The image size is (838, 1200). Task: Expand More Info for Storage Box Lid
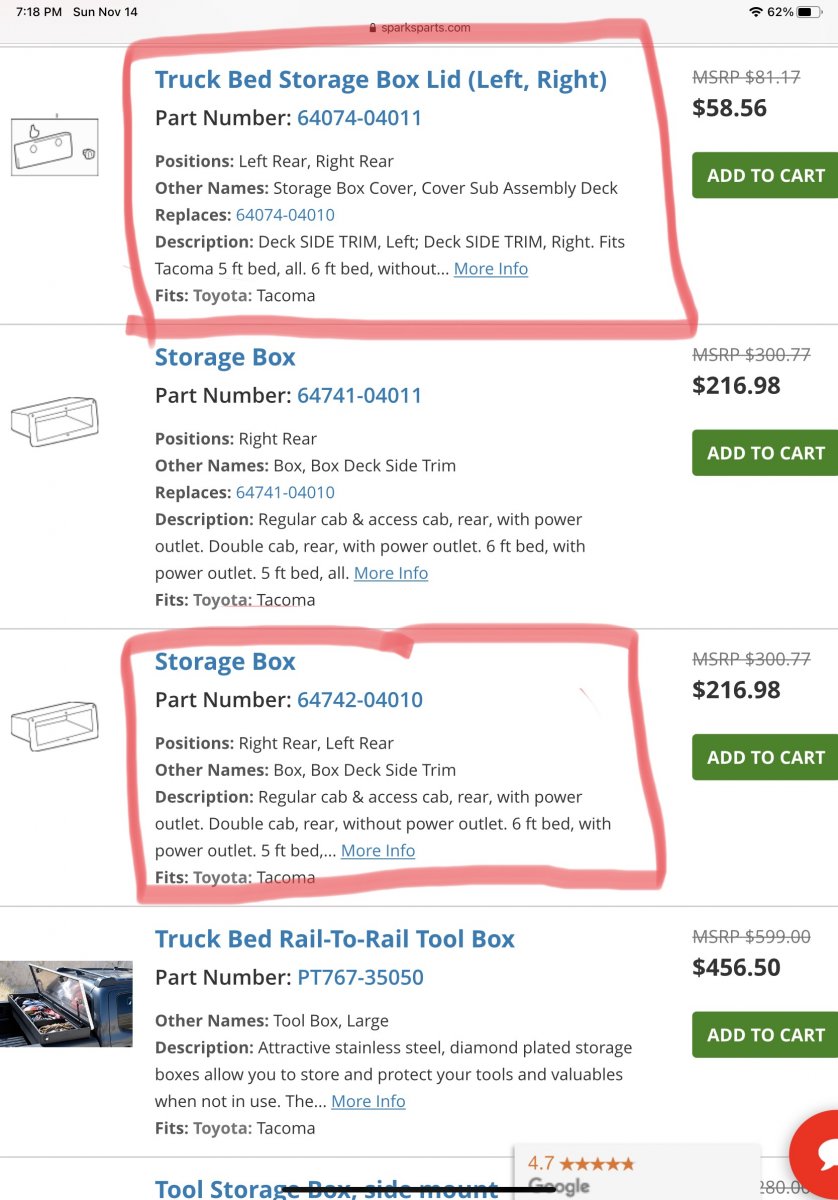coord(490,269)
